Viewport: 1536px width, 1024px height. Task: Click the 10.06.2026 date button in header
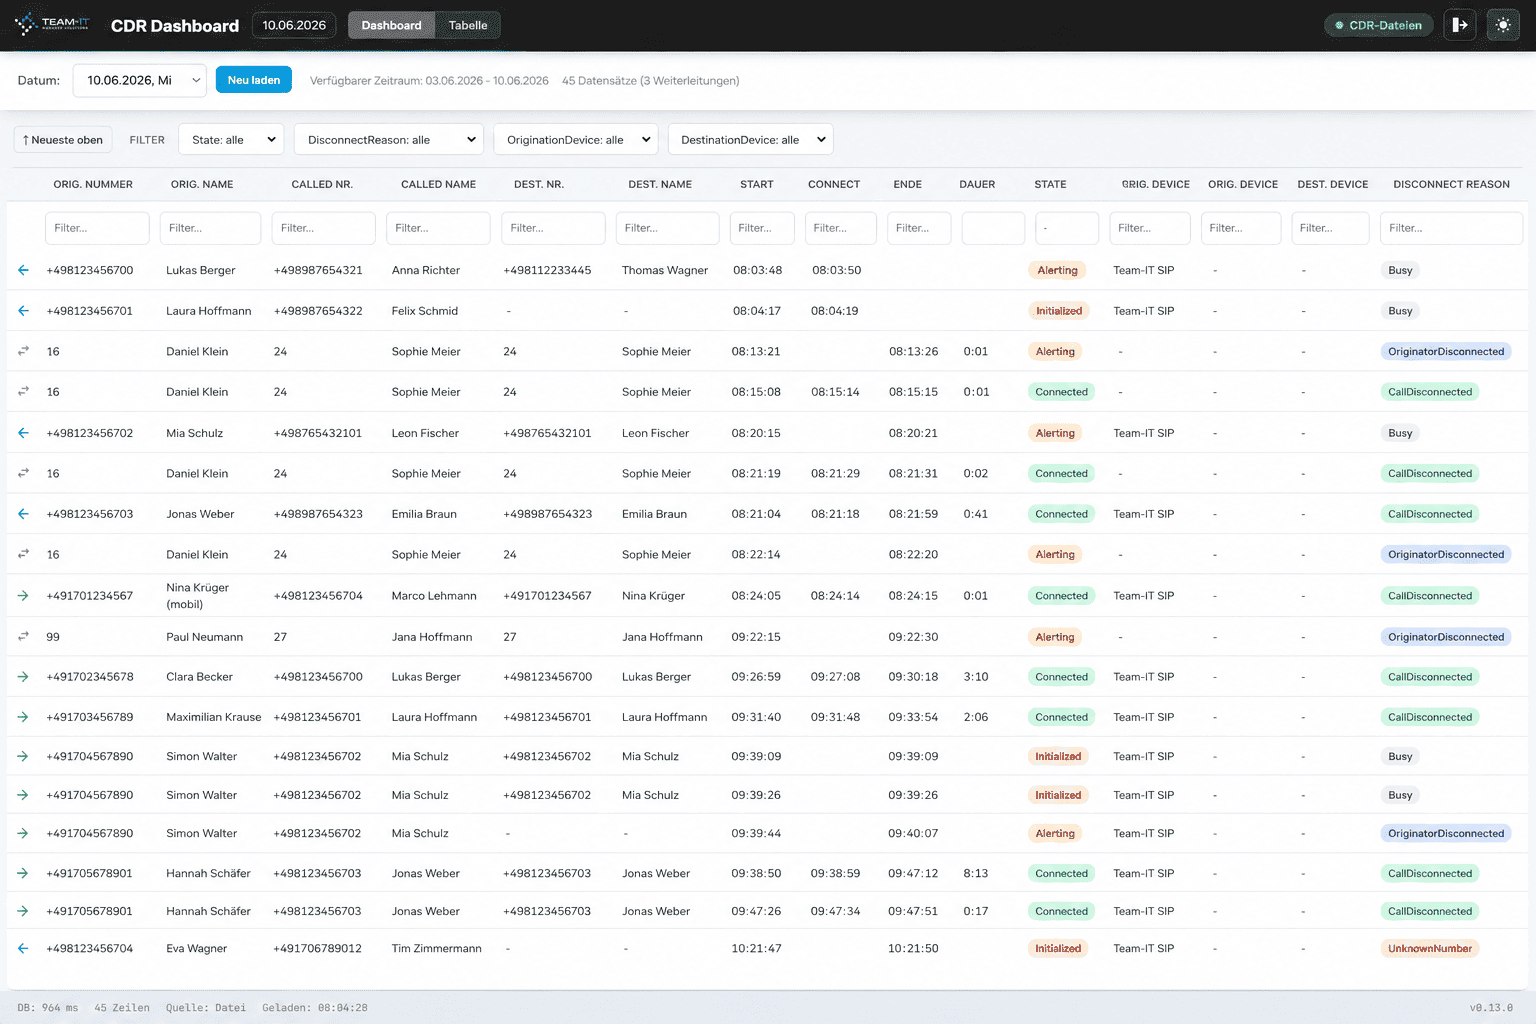point(294,25)
